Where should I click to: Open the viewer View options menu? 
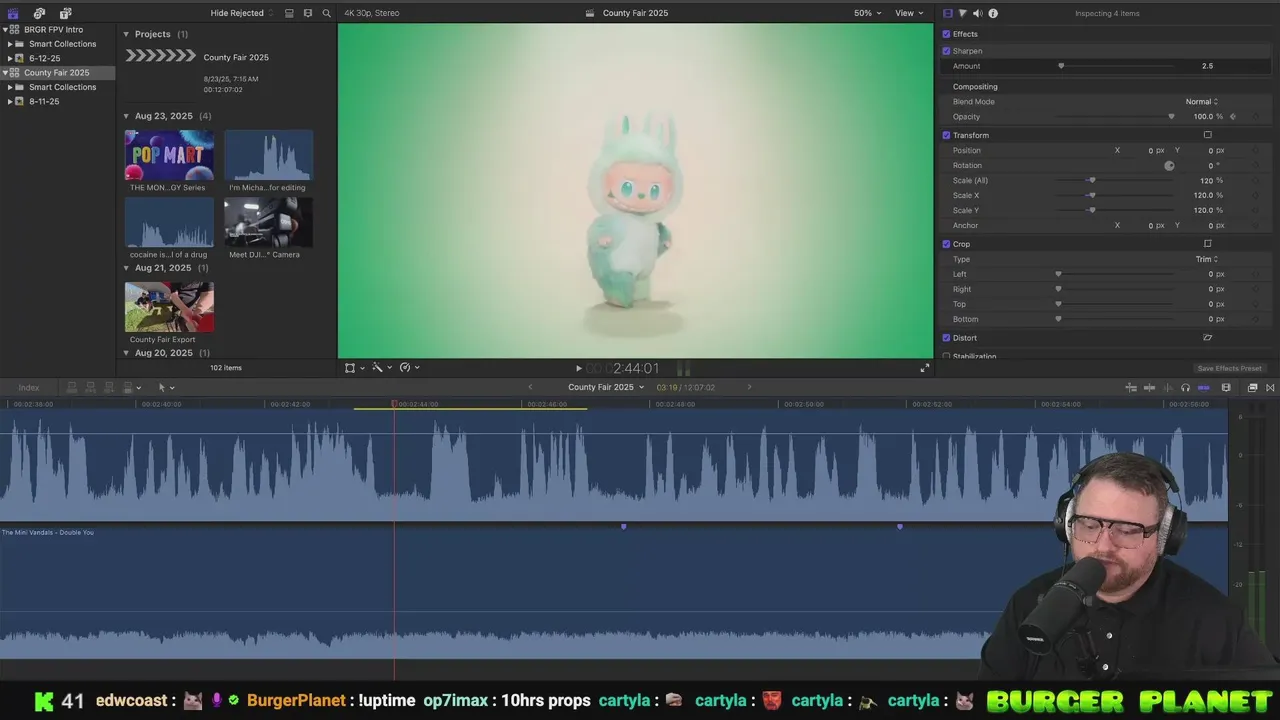click(908, 13)
